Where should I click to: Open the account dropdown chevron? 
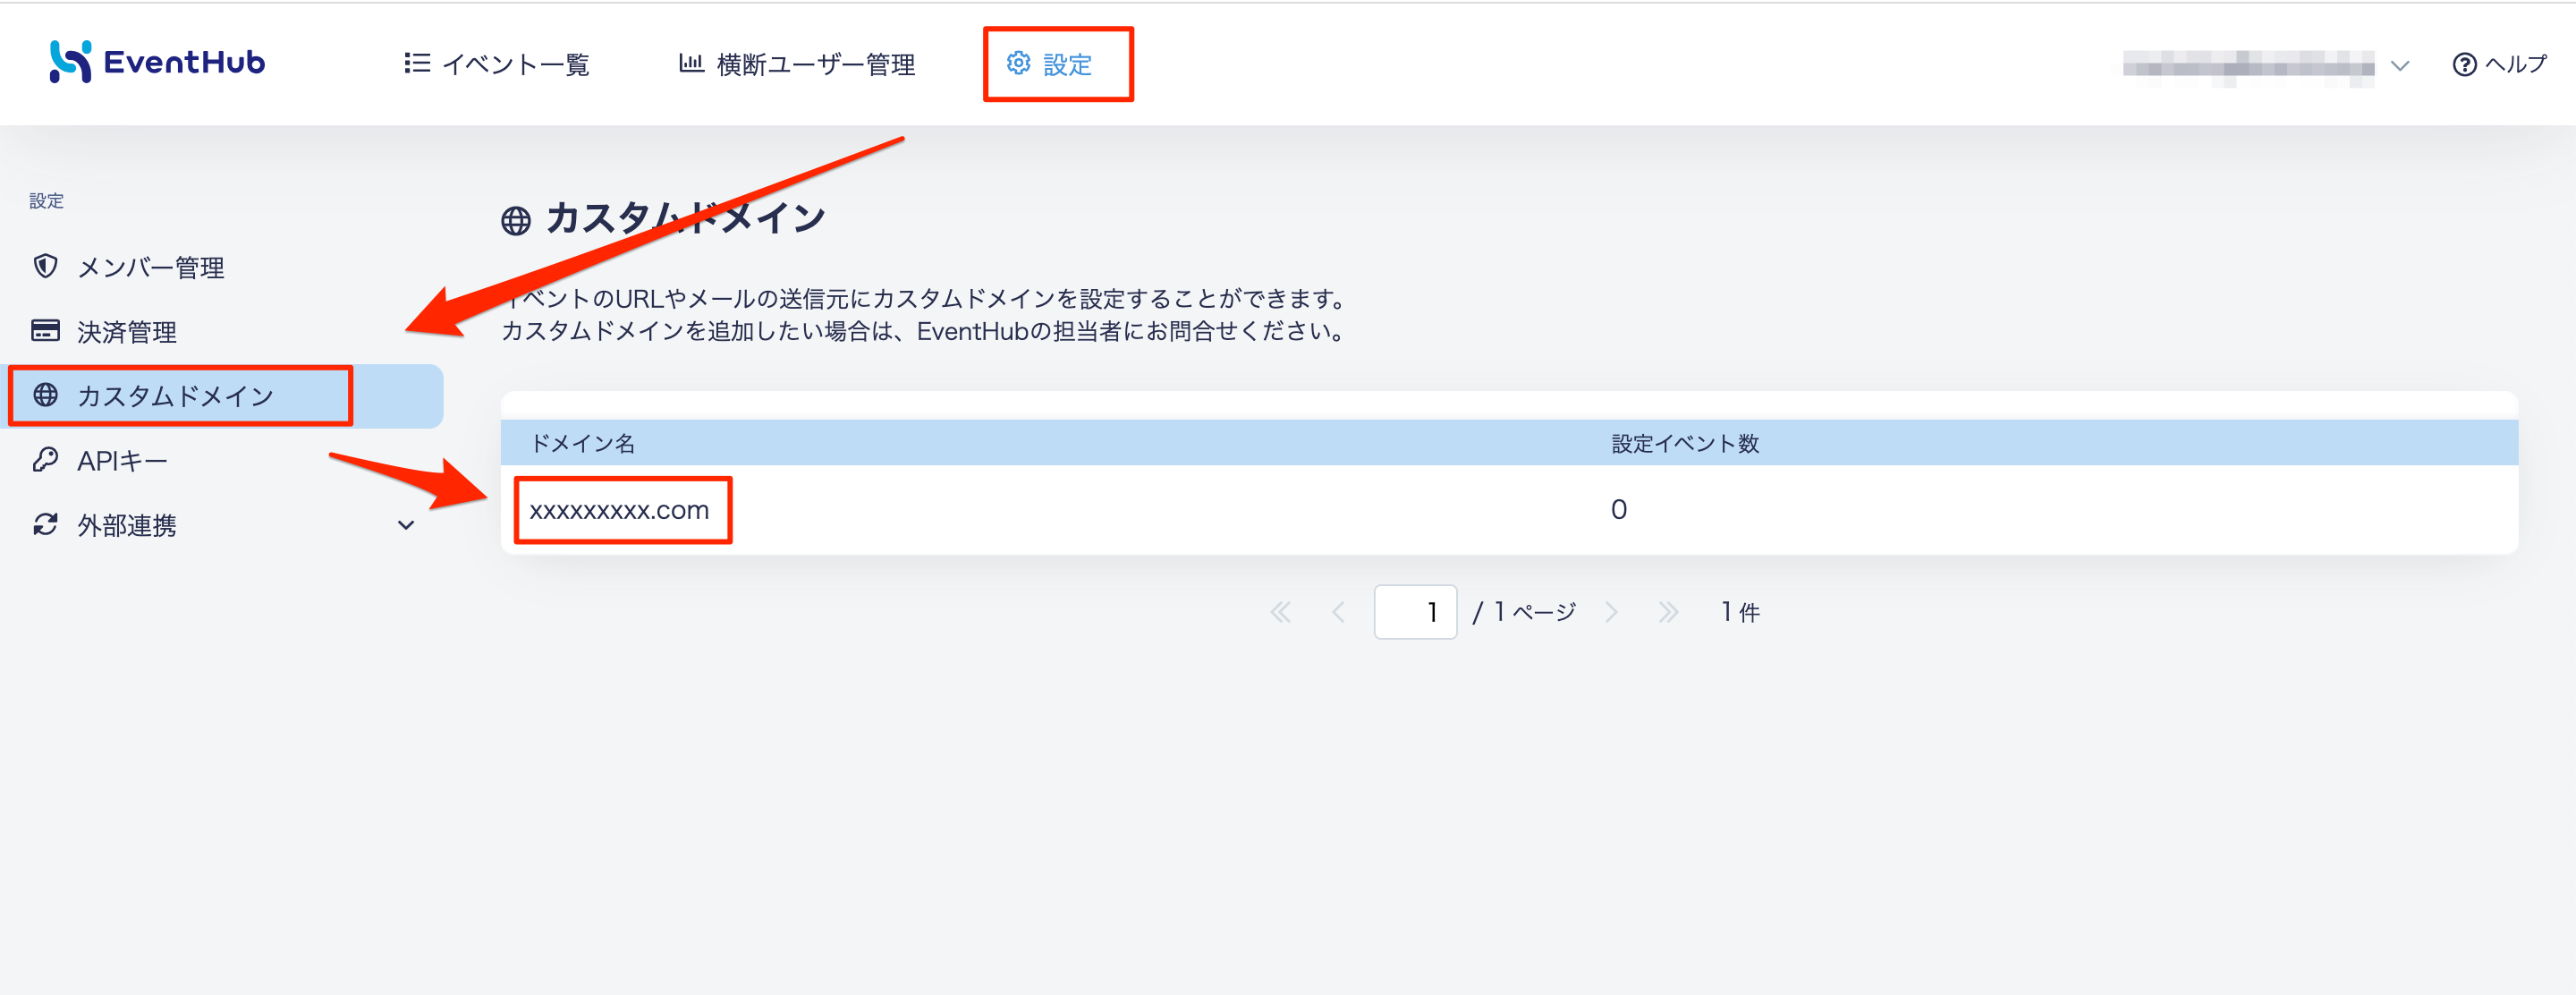[2400, 66]
